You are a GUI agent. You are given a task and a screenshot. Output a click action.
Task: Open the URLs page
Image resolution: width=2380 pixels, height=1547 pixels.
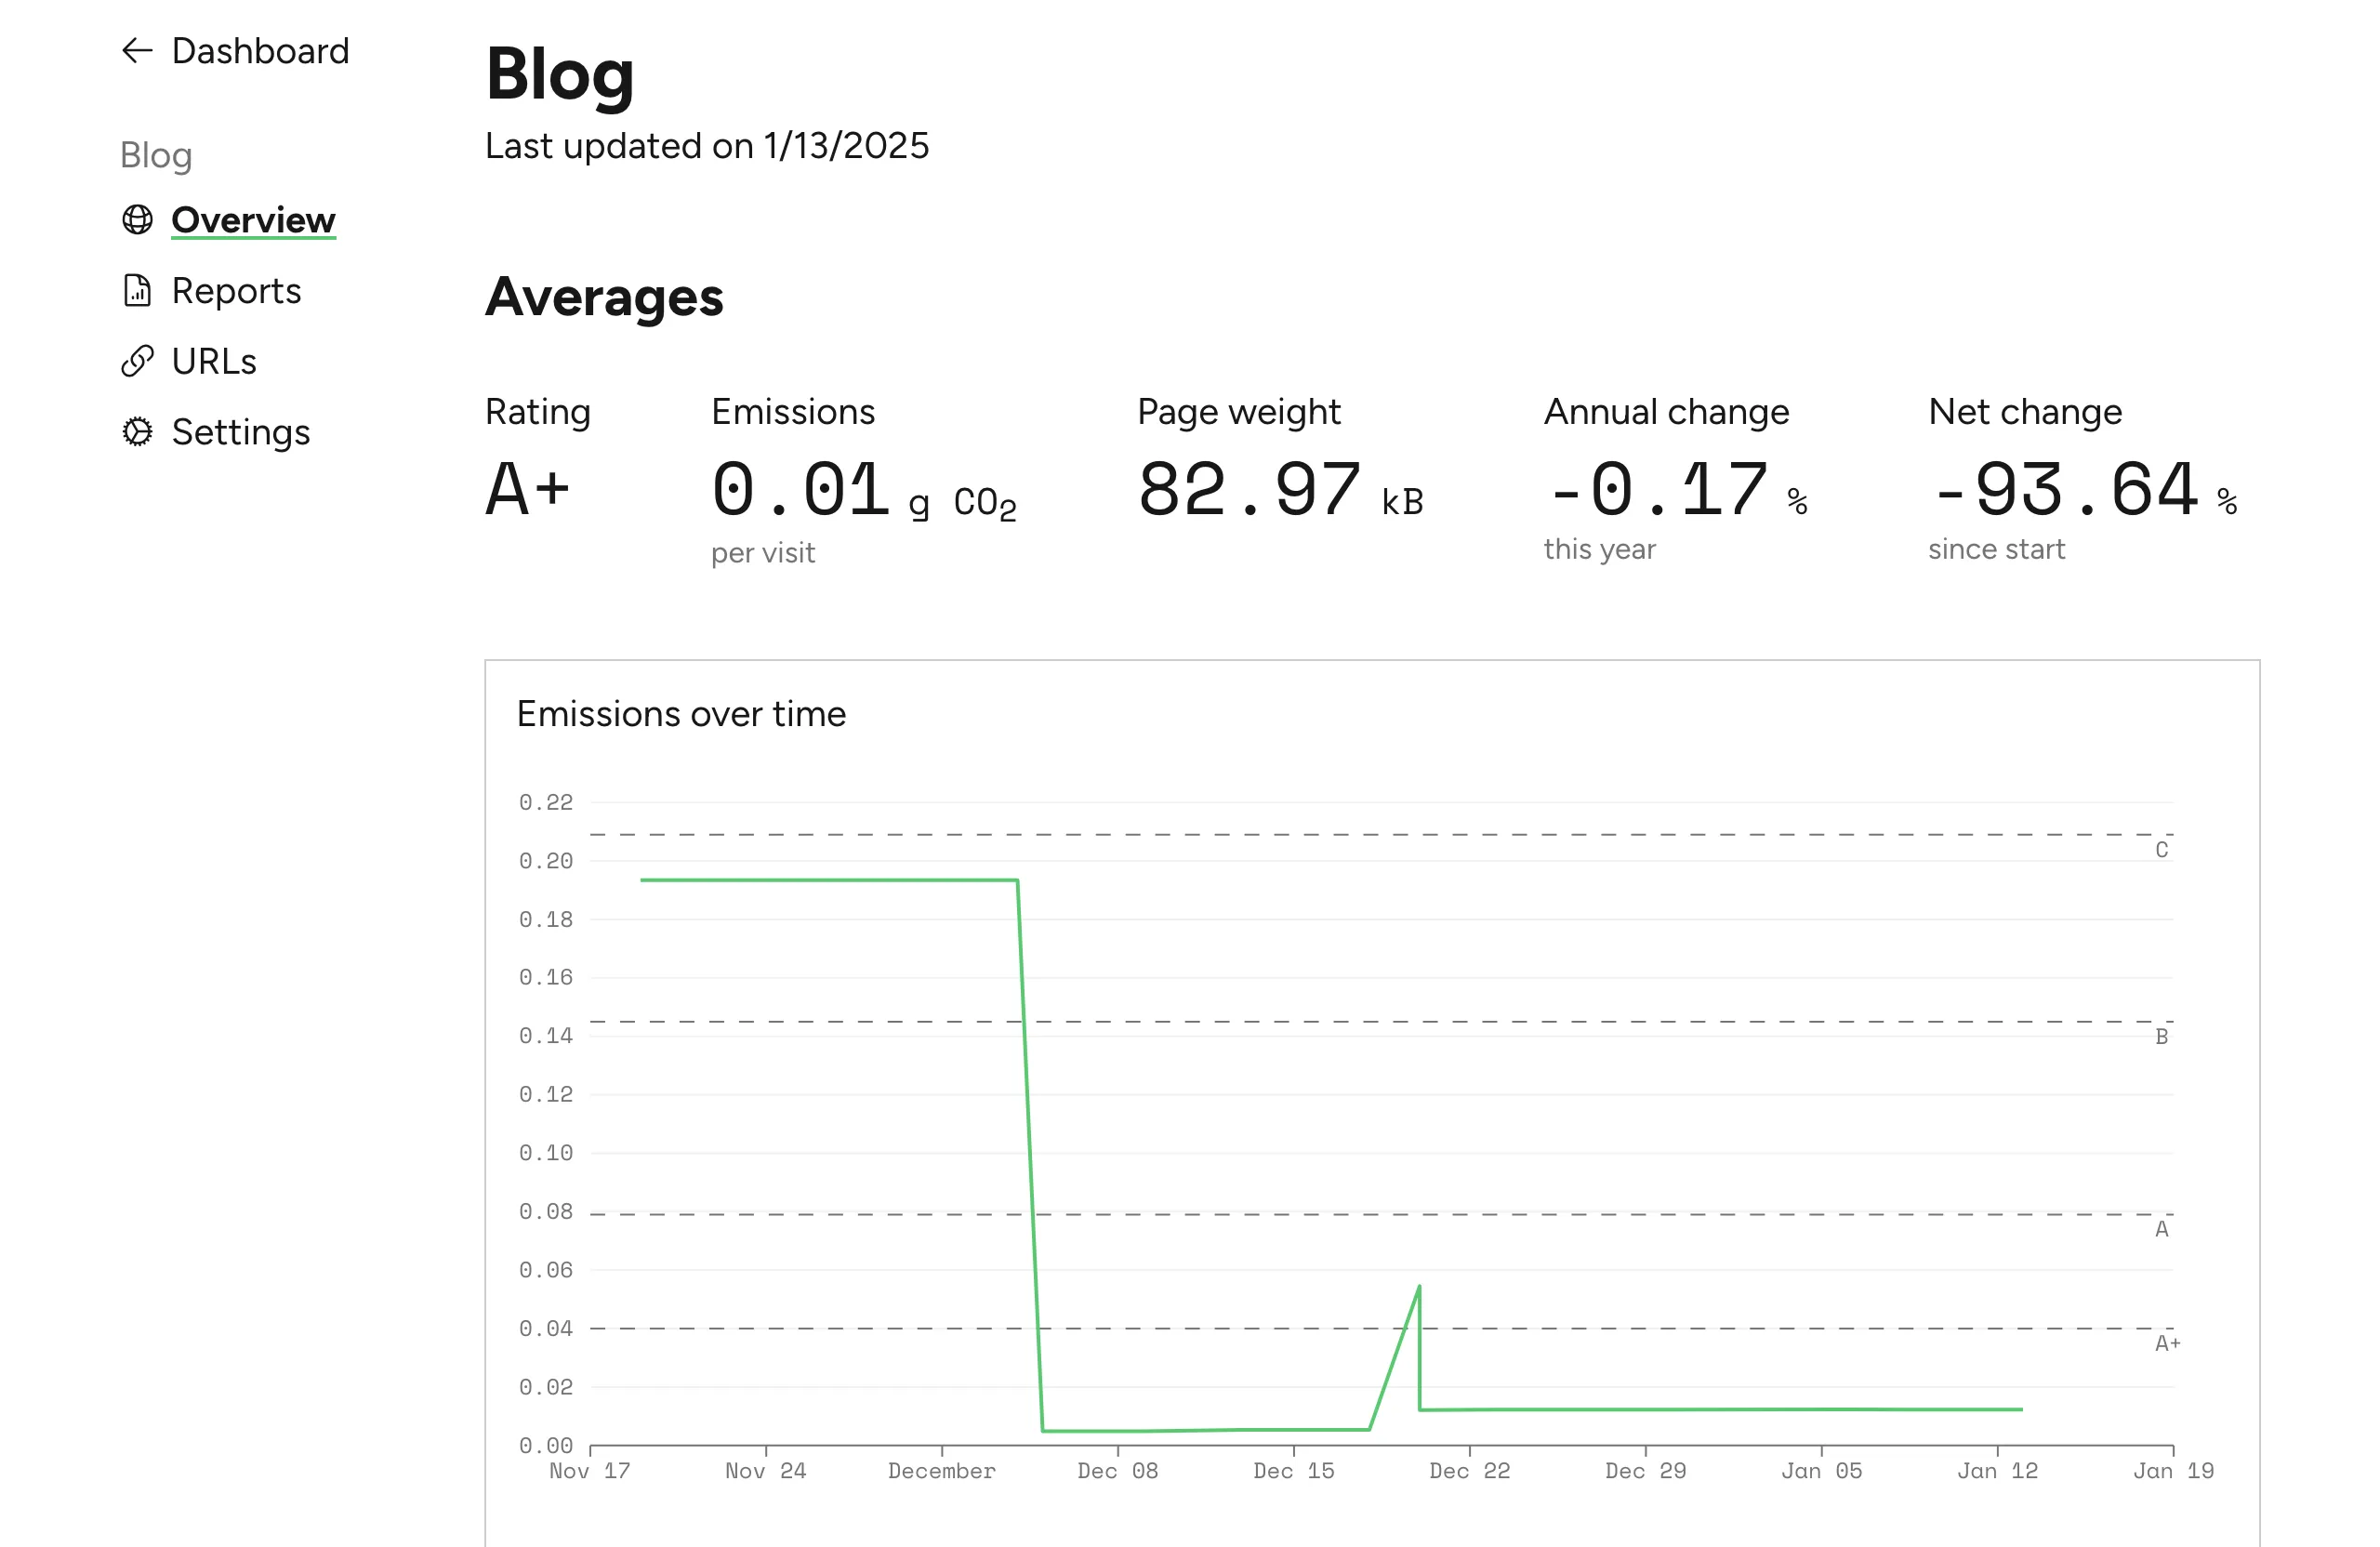coord(214,361)
